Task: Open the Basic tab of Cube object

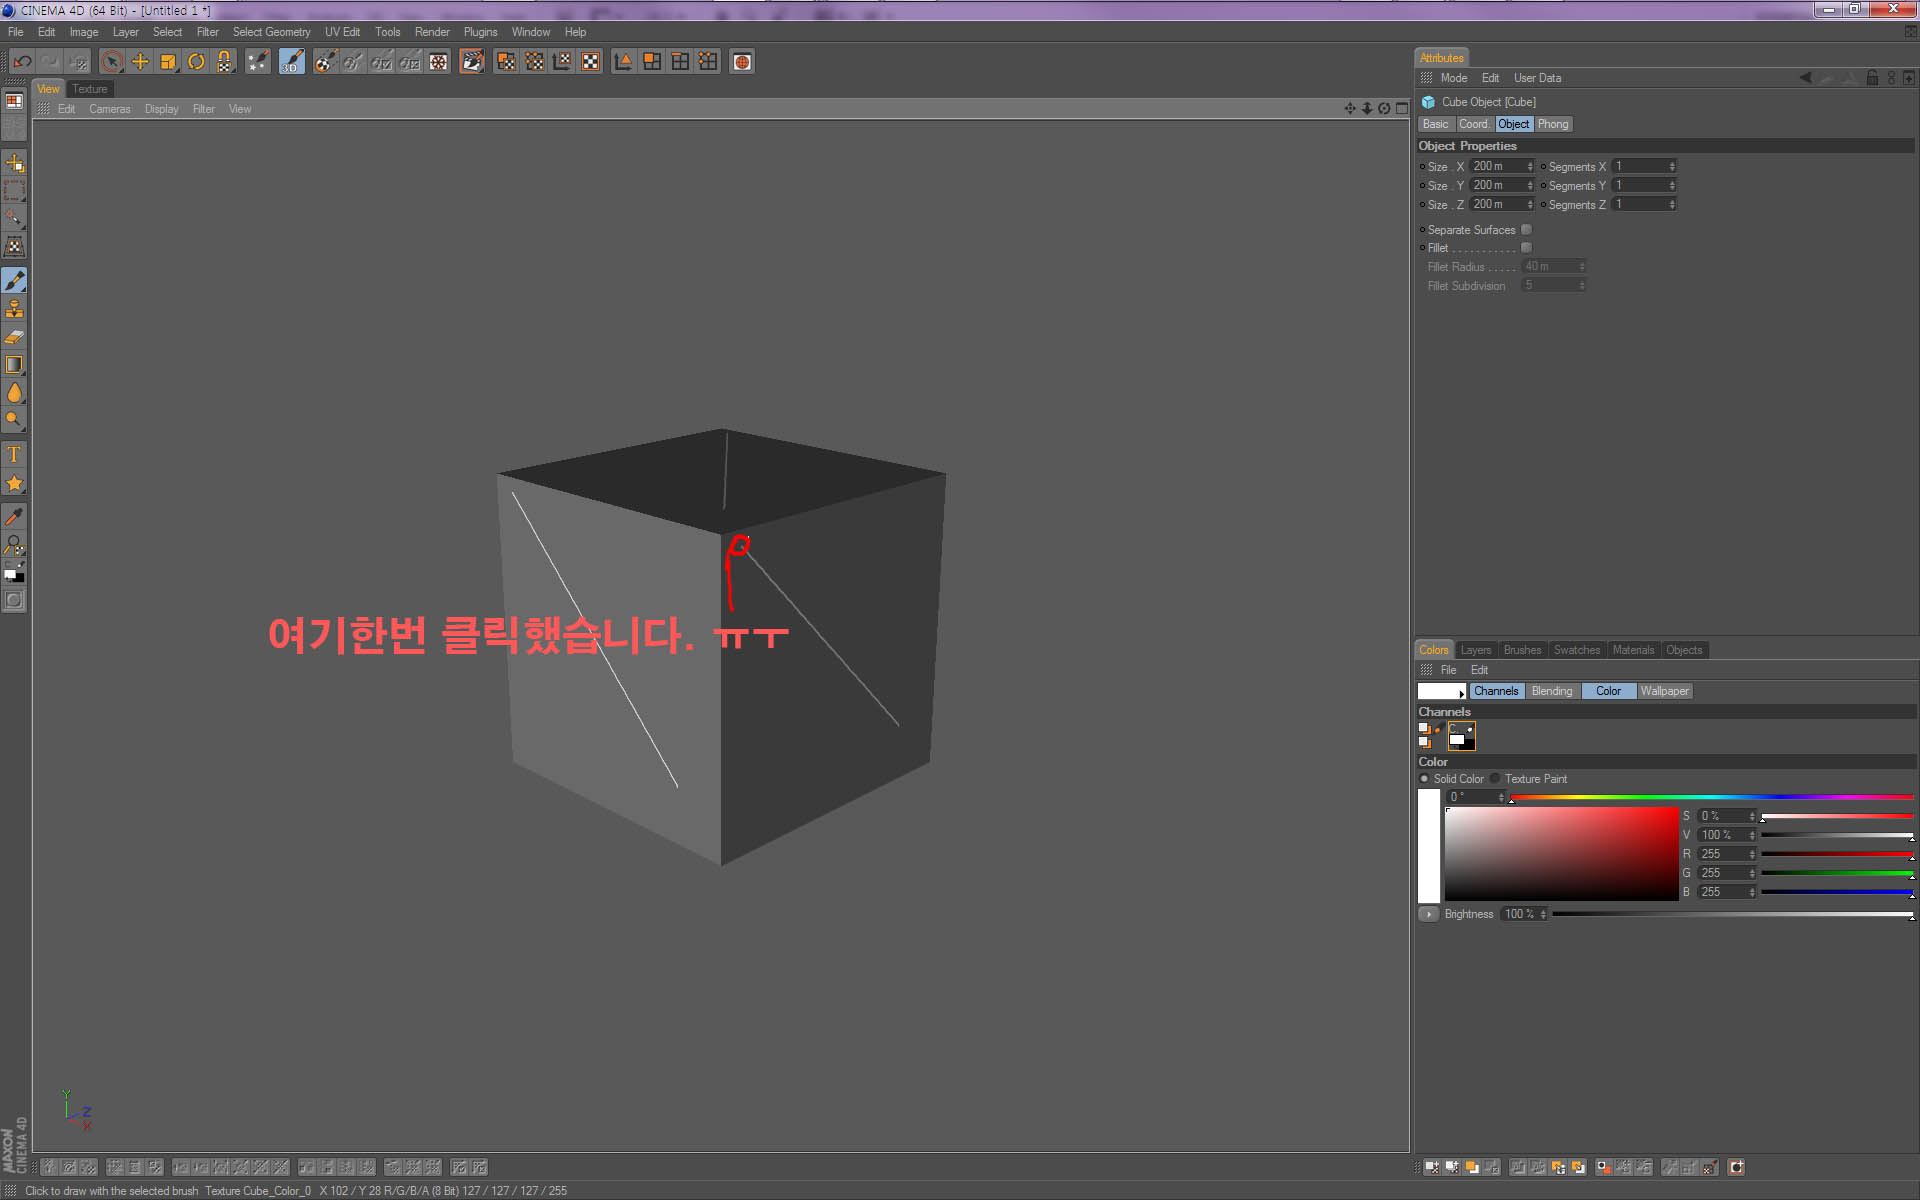Action: (1435, 124)
